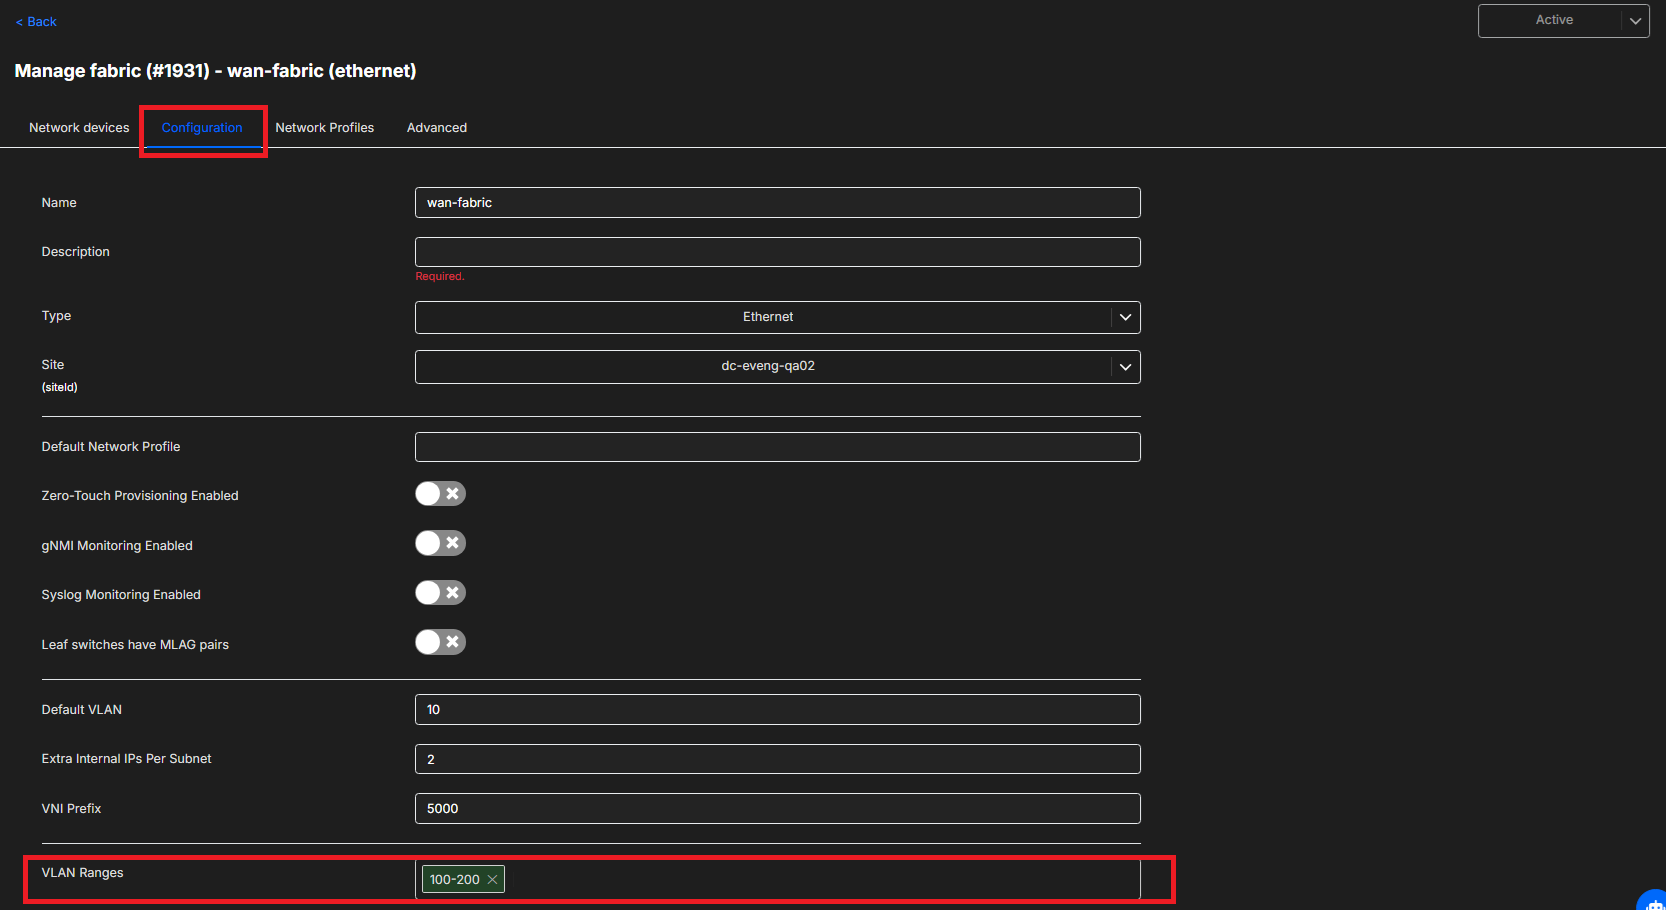Click the VNI Prefix input field
This screenshot has width=1666, height=910.
pos(777,809)
